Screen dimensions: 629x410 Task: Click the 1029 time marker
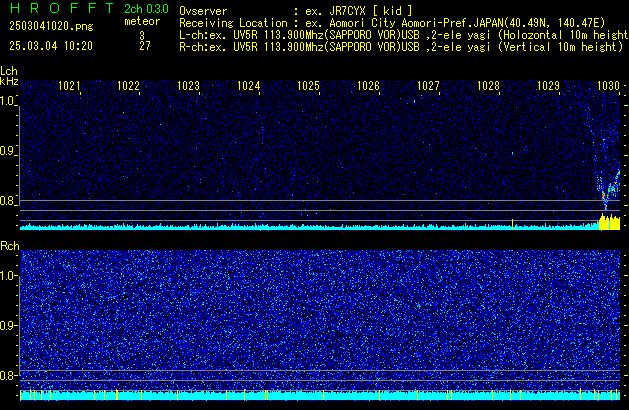[548, 86]
